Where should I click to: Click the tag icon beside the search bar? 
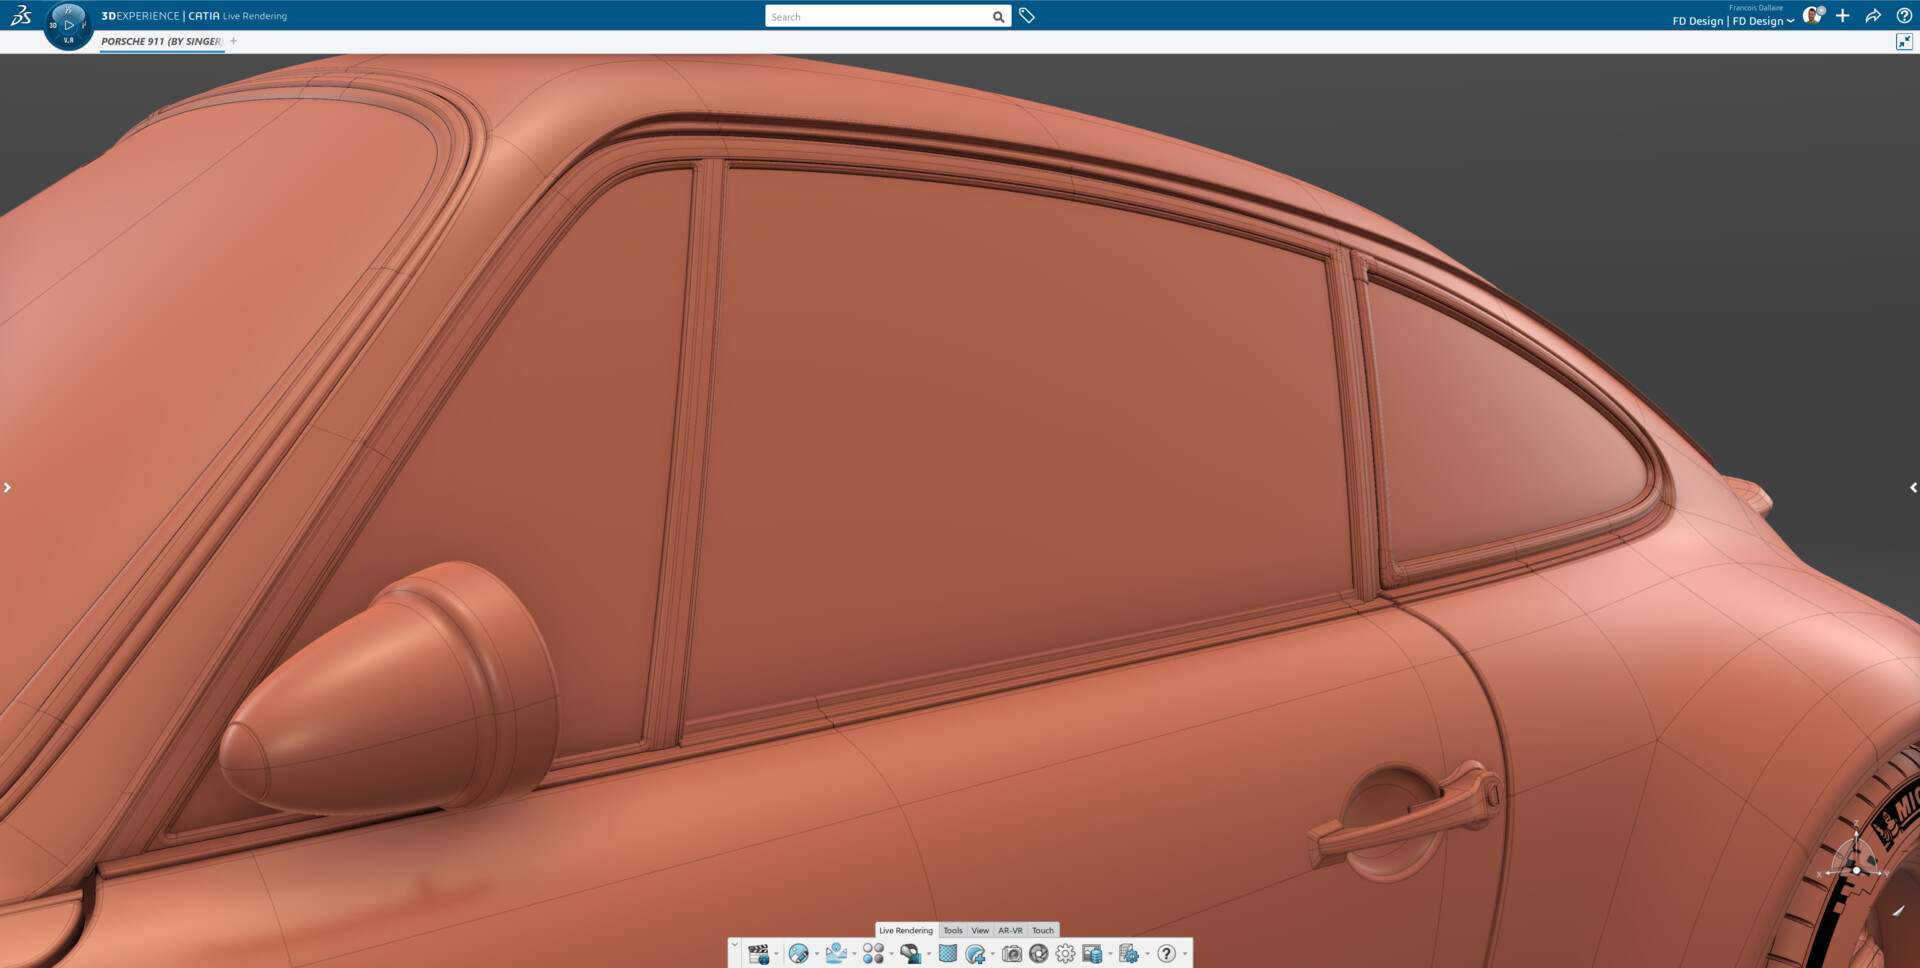pos(1026,16)
